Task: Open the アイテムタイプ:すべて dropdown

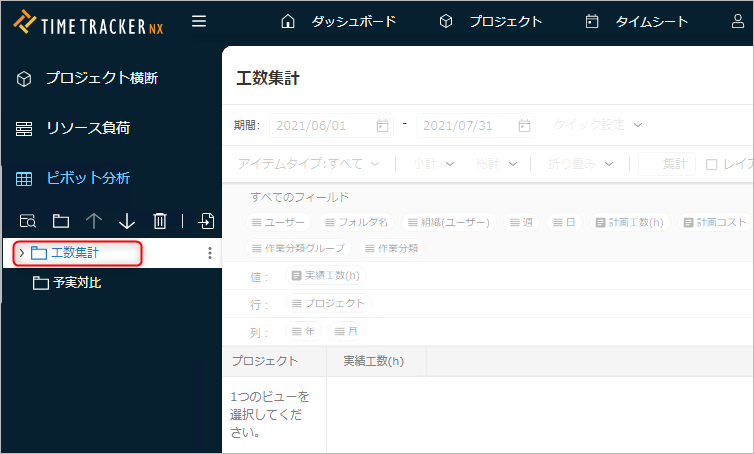Action: click(x=309, y=164)
